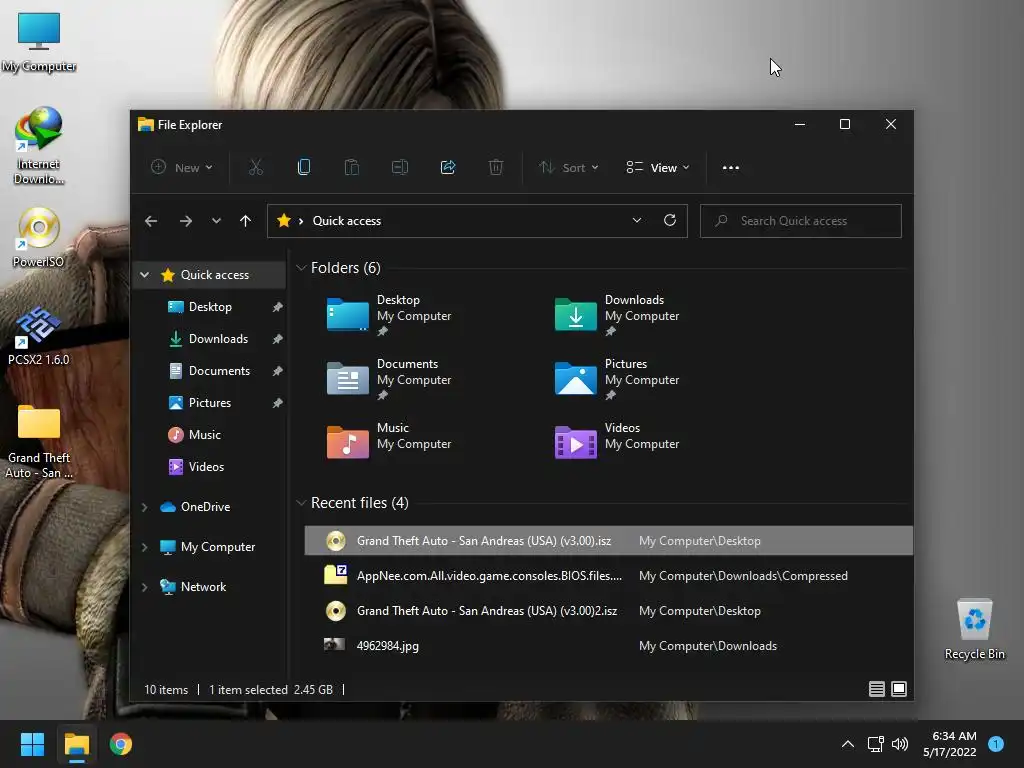Open the Documents folder tile
The image size is (1024, 768).
tap(390, 379)
